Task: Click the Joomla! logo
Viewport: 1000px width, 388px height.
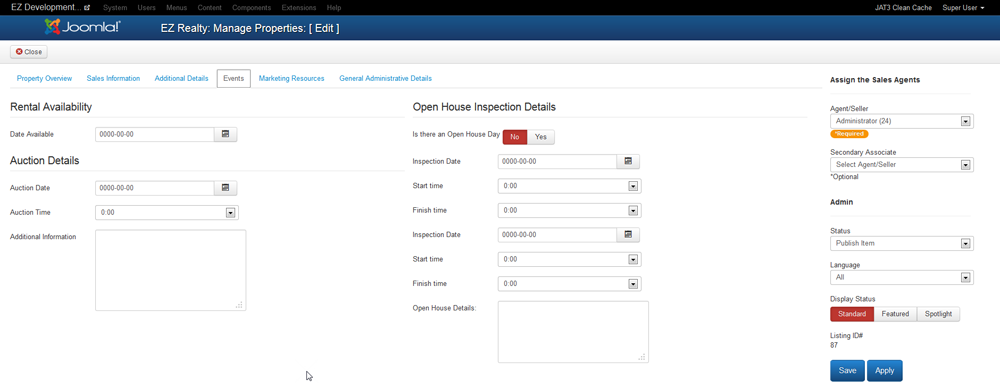Action: click(x=83, y=27)
